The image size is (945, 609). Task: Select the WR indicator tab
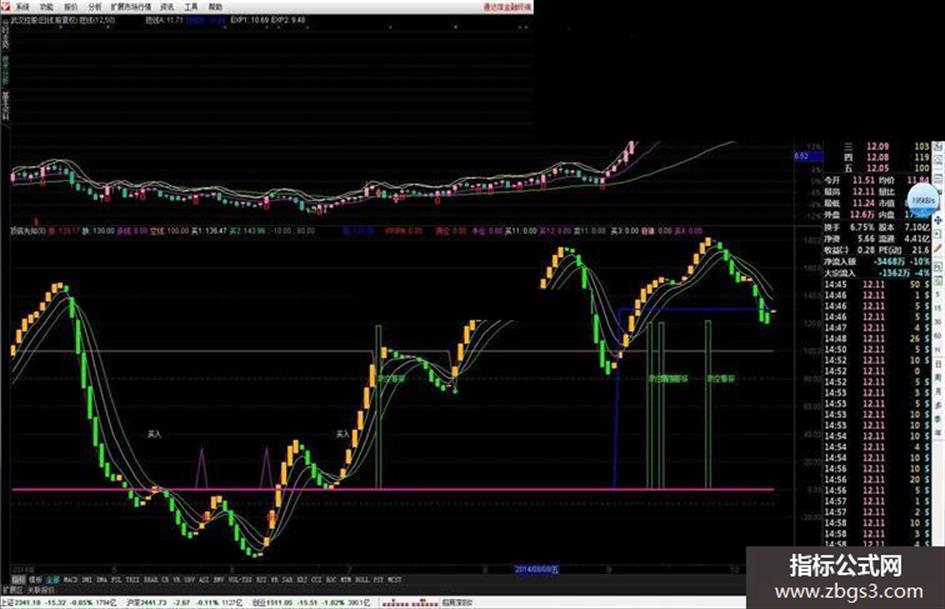[x=274, y=579]
